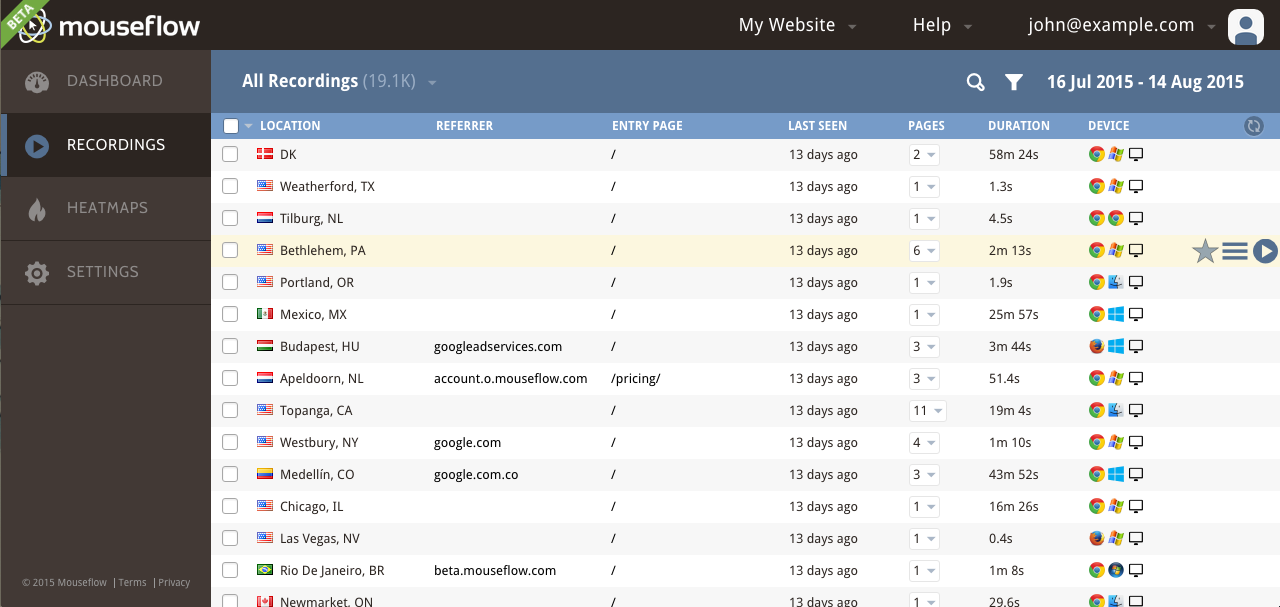Expand the All Recordings dropdown
The image size is (1280, 607).
340,82
